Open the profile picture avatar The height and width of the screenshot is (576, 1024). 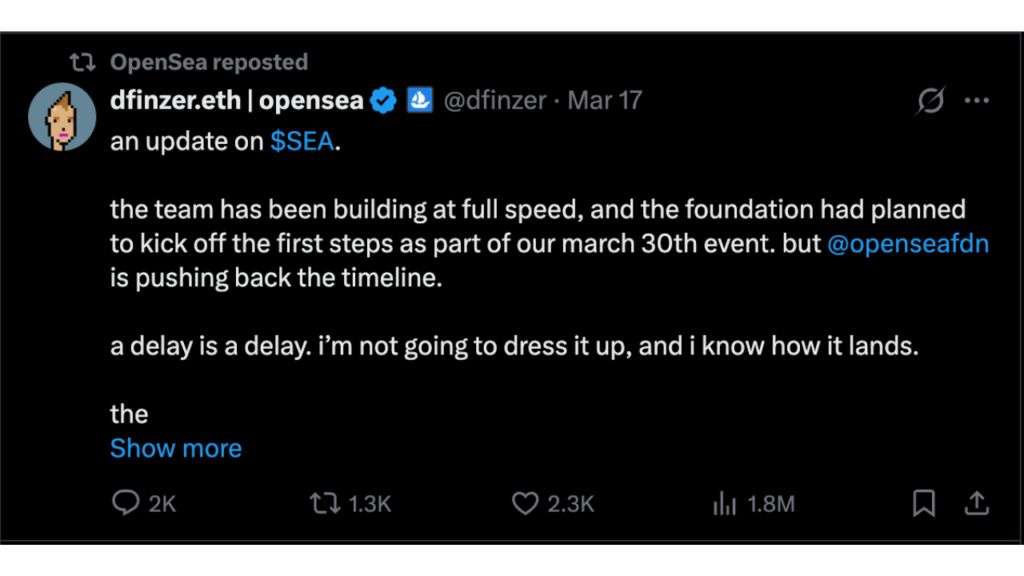coord(62,117)
